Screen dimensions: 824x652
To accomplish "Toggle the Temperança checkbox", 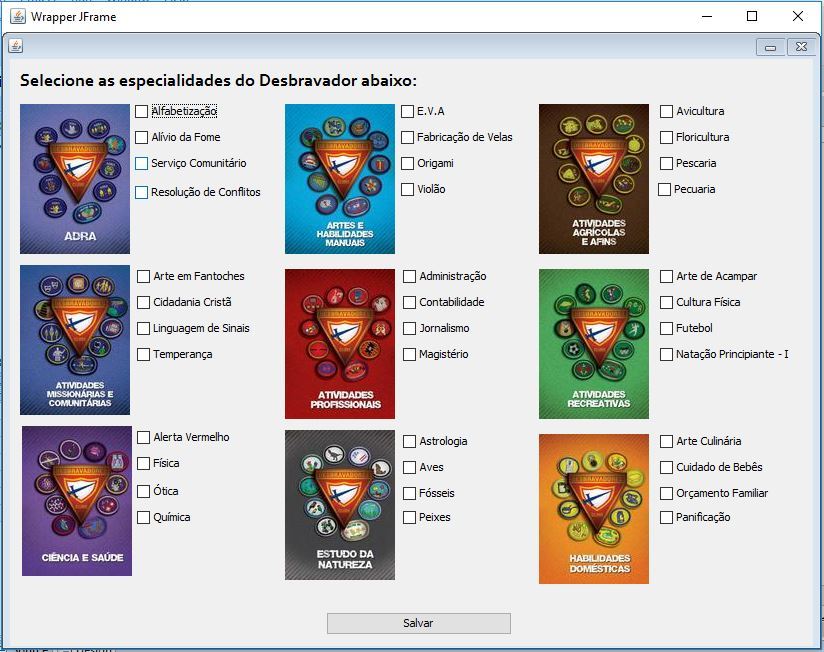I will 143,355.
